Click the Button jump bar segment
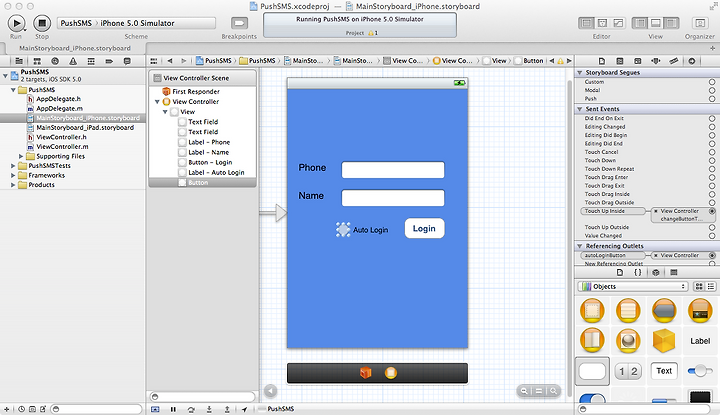The image size is (720, 415). coord(529,61)
